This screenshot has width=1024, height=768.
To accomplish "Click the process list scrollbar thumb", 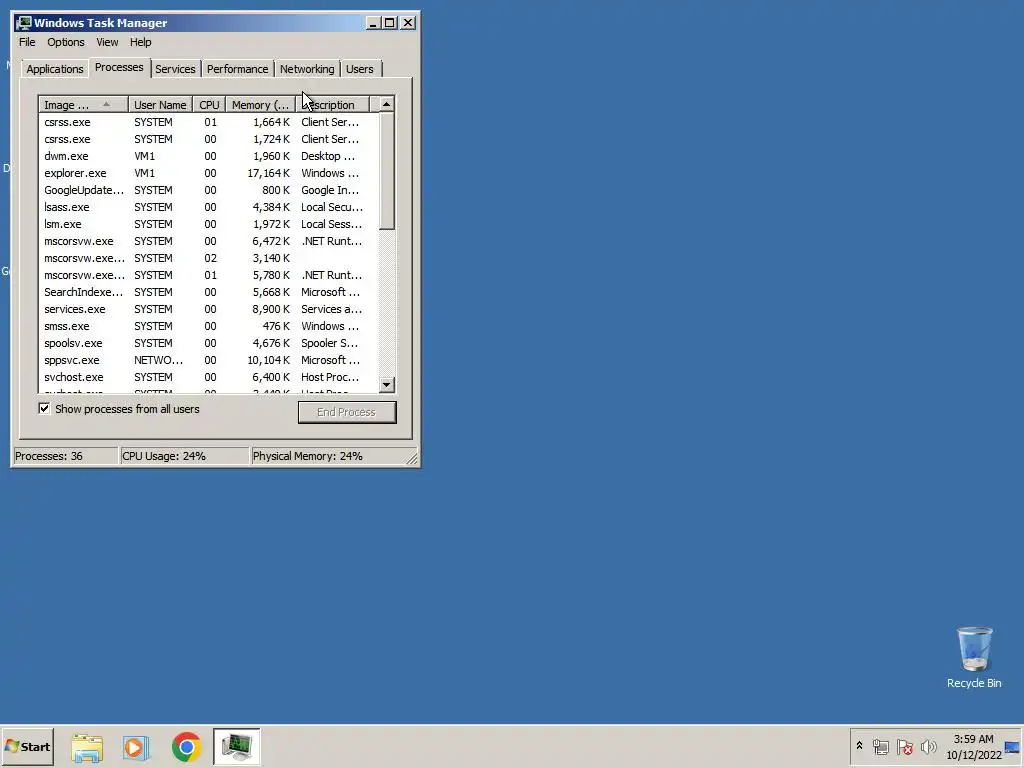I will 387,171.
